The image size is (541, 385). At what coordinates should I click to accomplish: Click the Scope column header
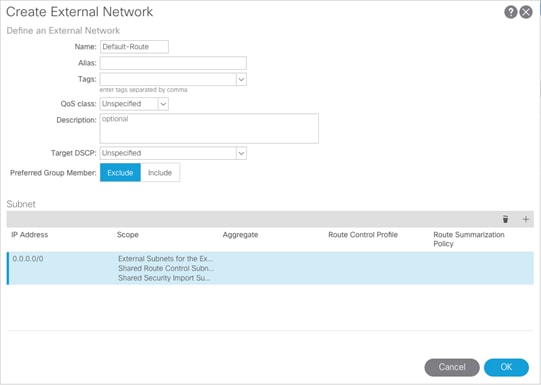pyautogui.click(x=128, y=235)
